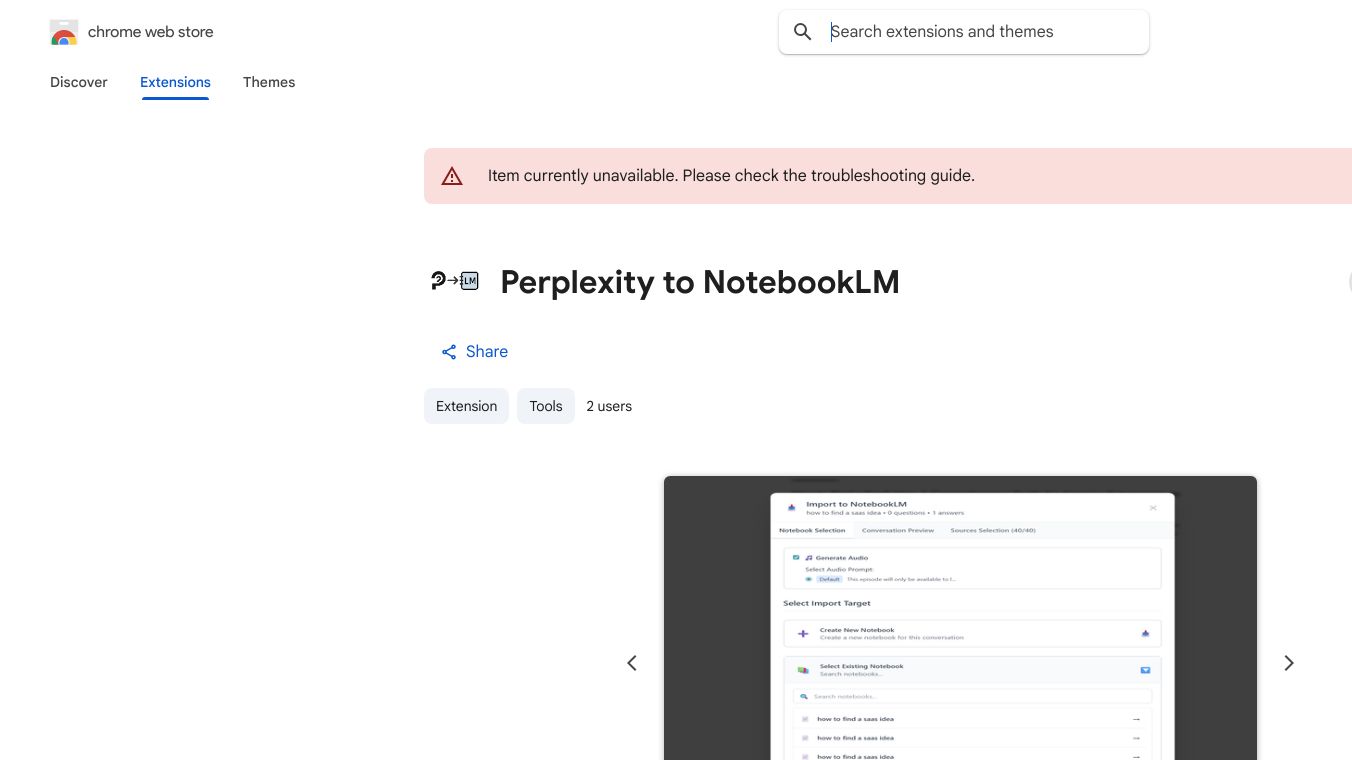
Task: Click the Tools category chip
Action: [546, 406]
